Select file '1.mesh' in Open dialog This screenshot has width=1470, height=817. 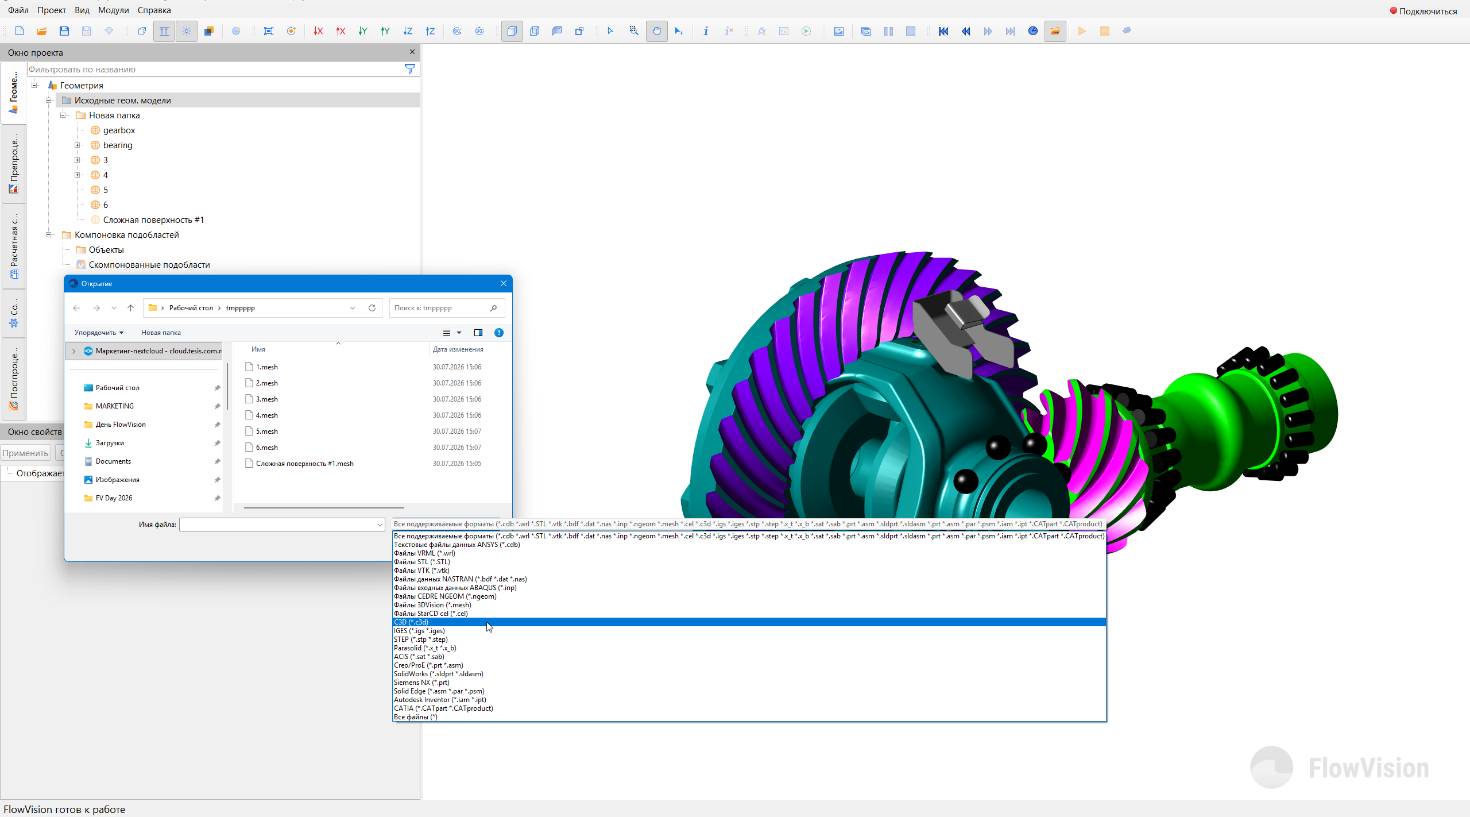[x=267, y=367]
